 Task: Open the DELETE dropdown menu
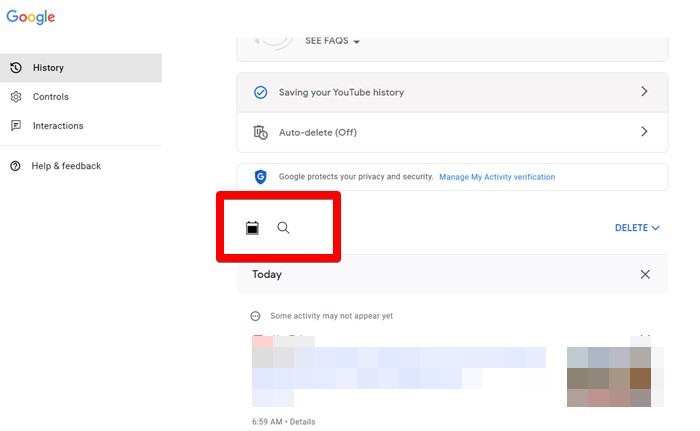coord(637,228)
